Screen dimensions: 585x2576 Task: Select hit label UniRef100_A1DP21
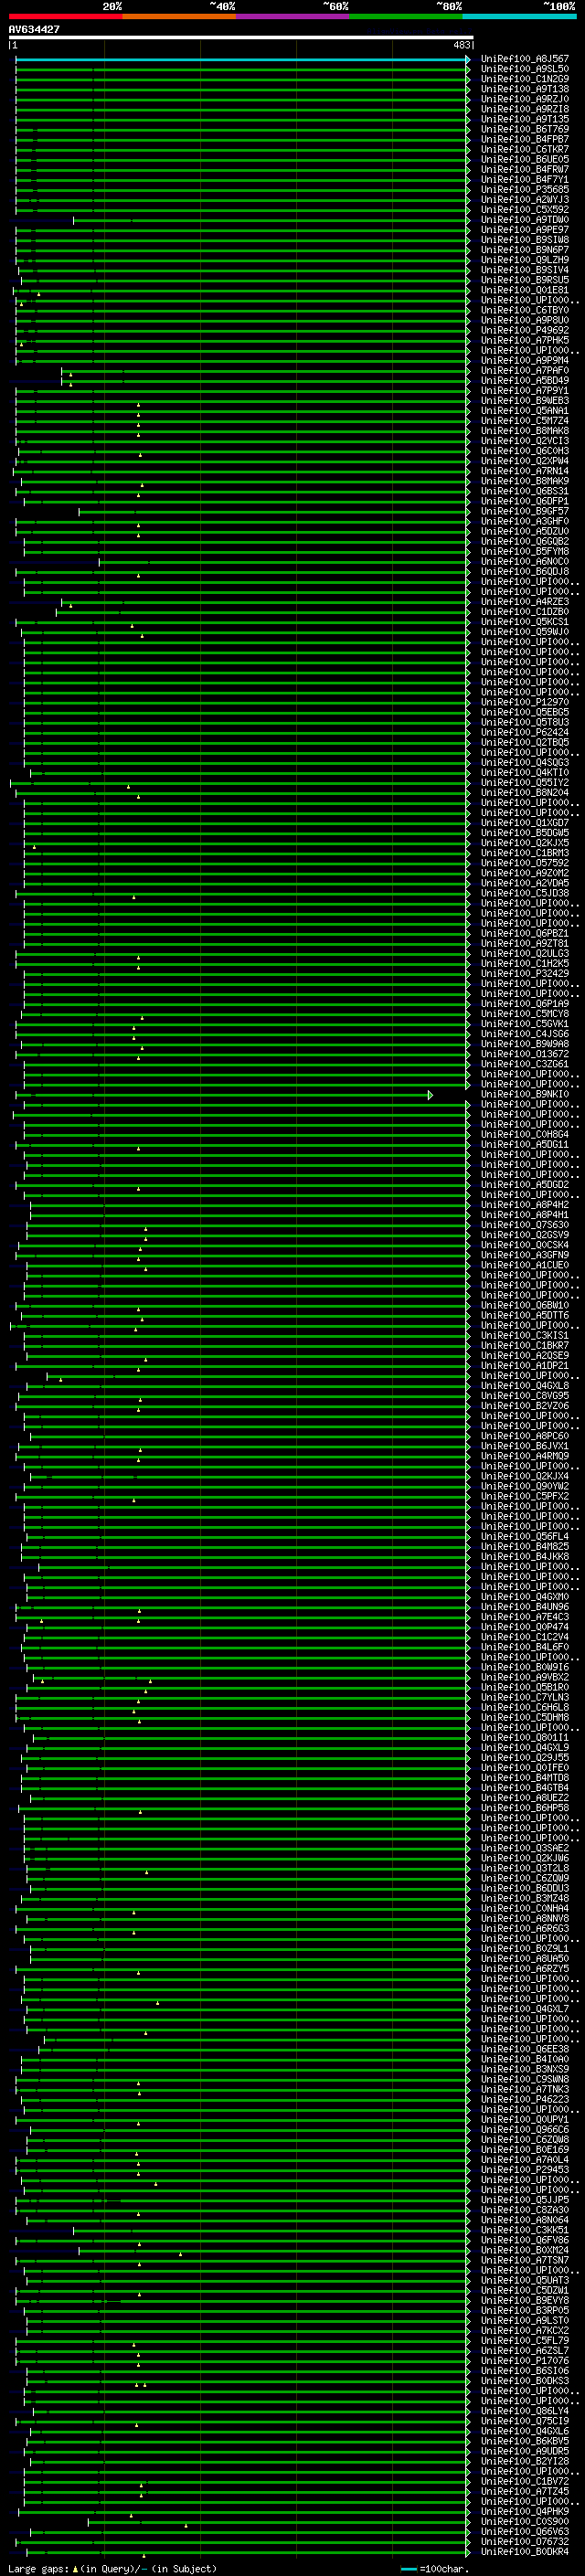pos(525,1365)
